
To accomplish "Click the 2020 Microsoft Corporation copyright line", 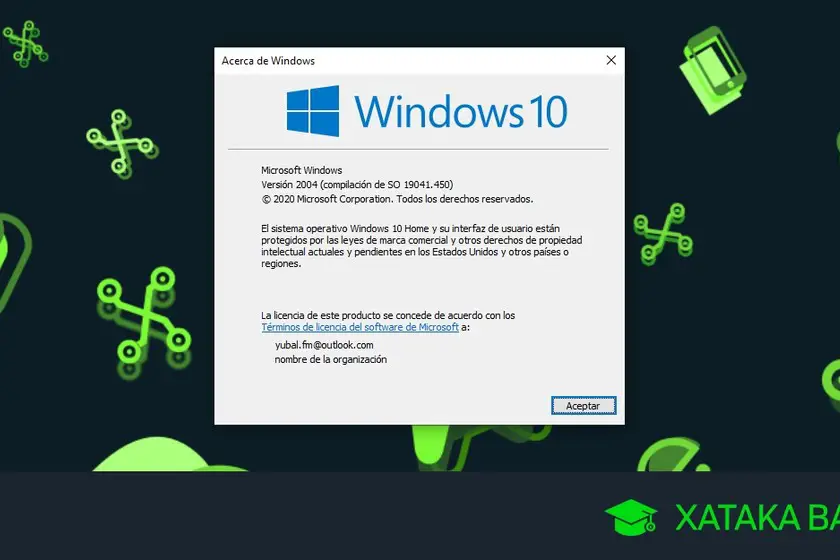I will pos(397,199).
